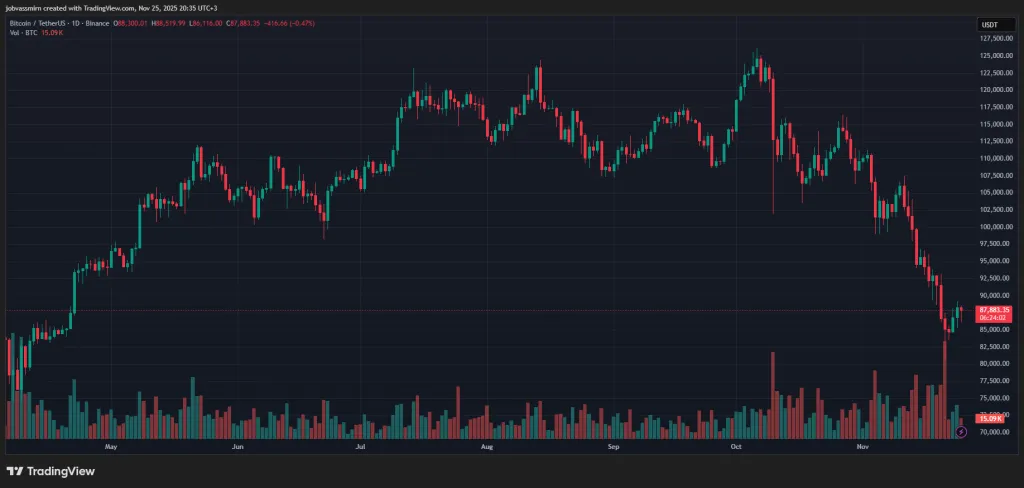Click the Jul label on time axis
Screen dimensions: 1024x488
[359, 447]
